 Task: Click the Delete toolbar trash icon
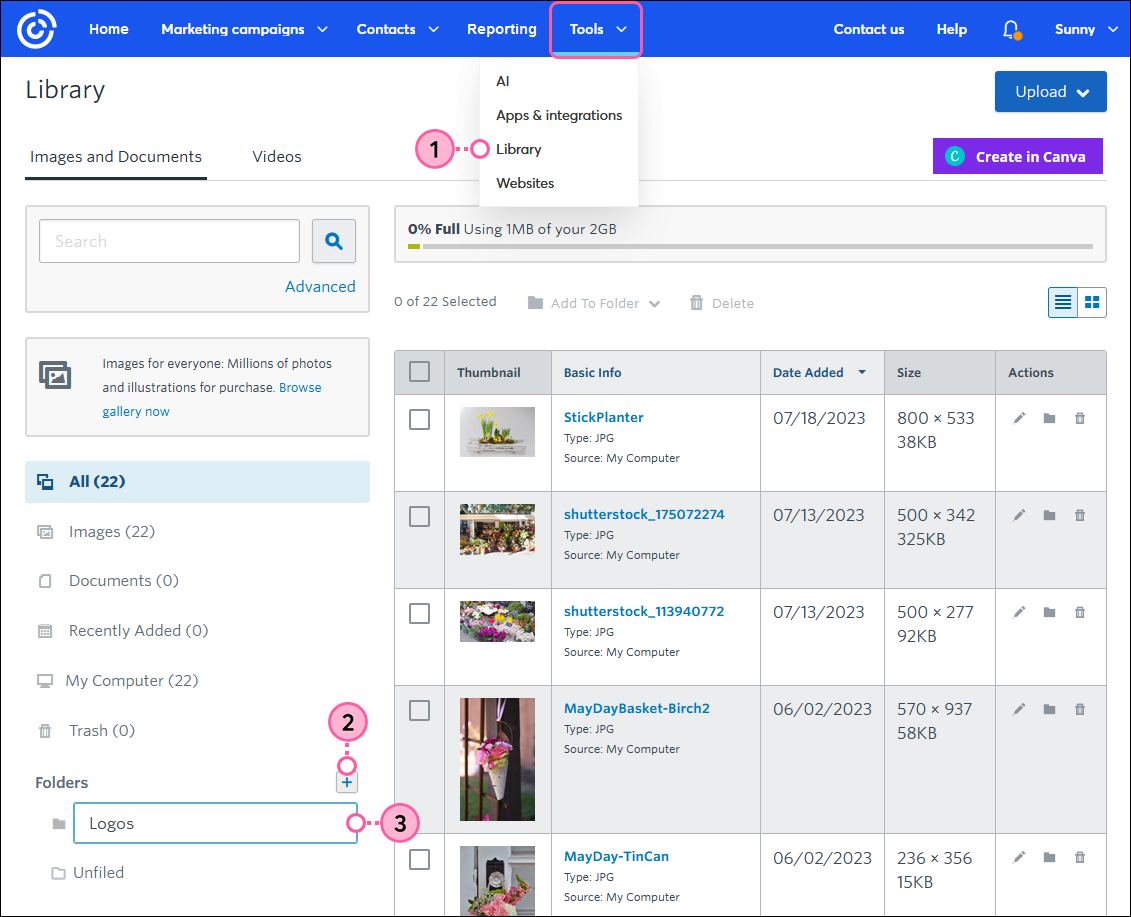pos(696,302)
